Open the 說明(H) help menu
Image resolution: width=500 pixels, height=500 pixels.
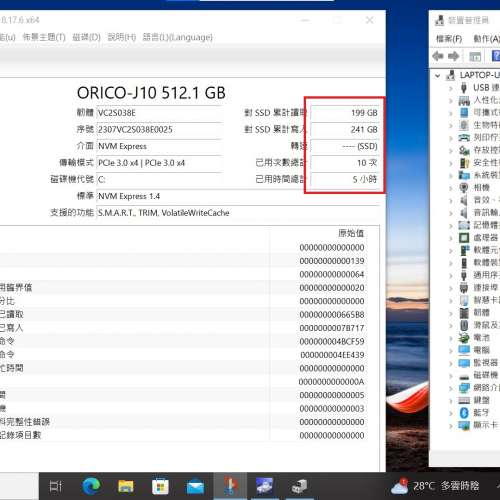pos(122,37)
